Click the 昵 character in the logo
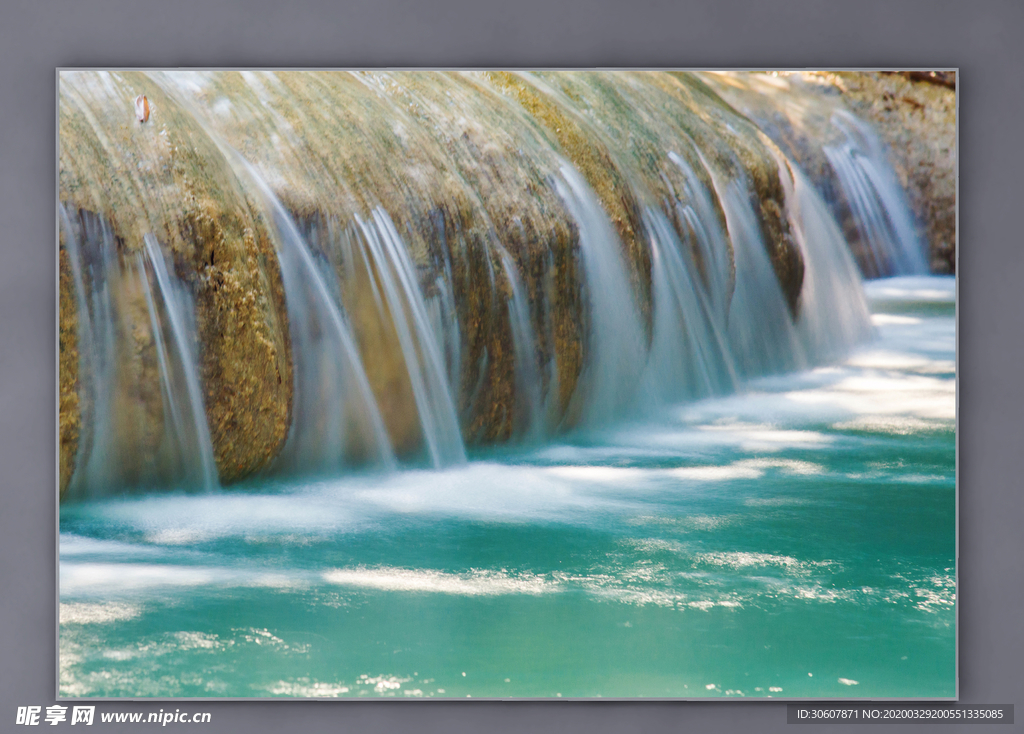Screen dimensions: 1024x734 [x=28, y=716]
